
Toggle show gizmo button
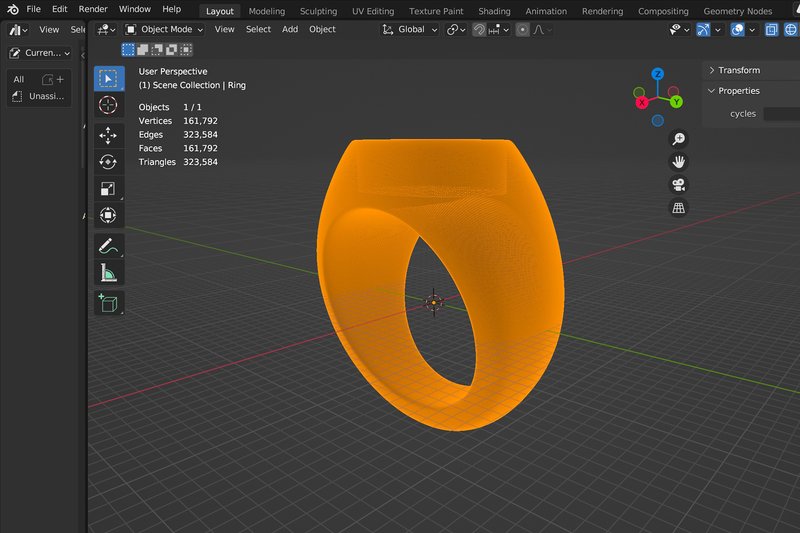tap(704, 30)
